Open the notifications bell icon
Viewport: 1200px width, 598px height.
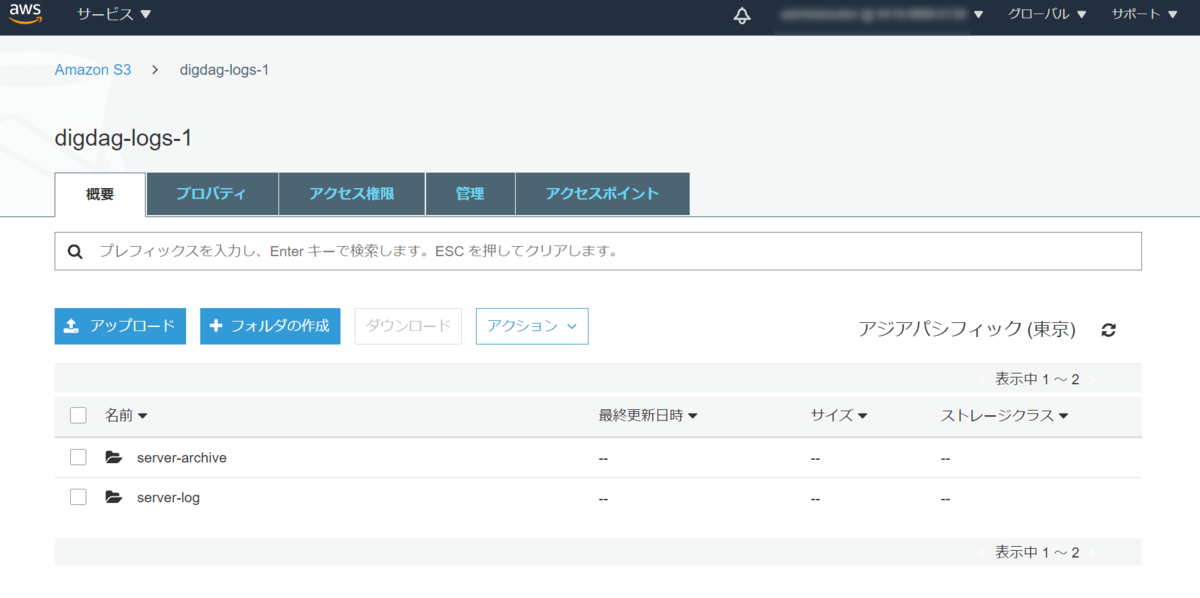[742, 16]
